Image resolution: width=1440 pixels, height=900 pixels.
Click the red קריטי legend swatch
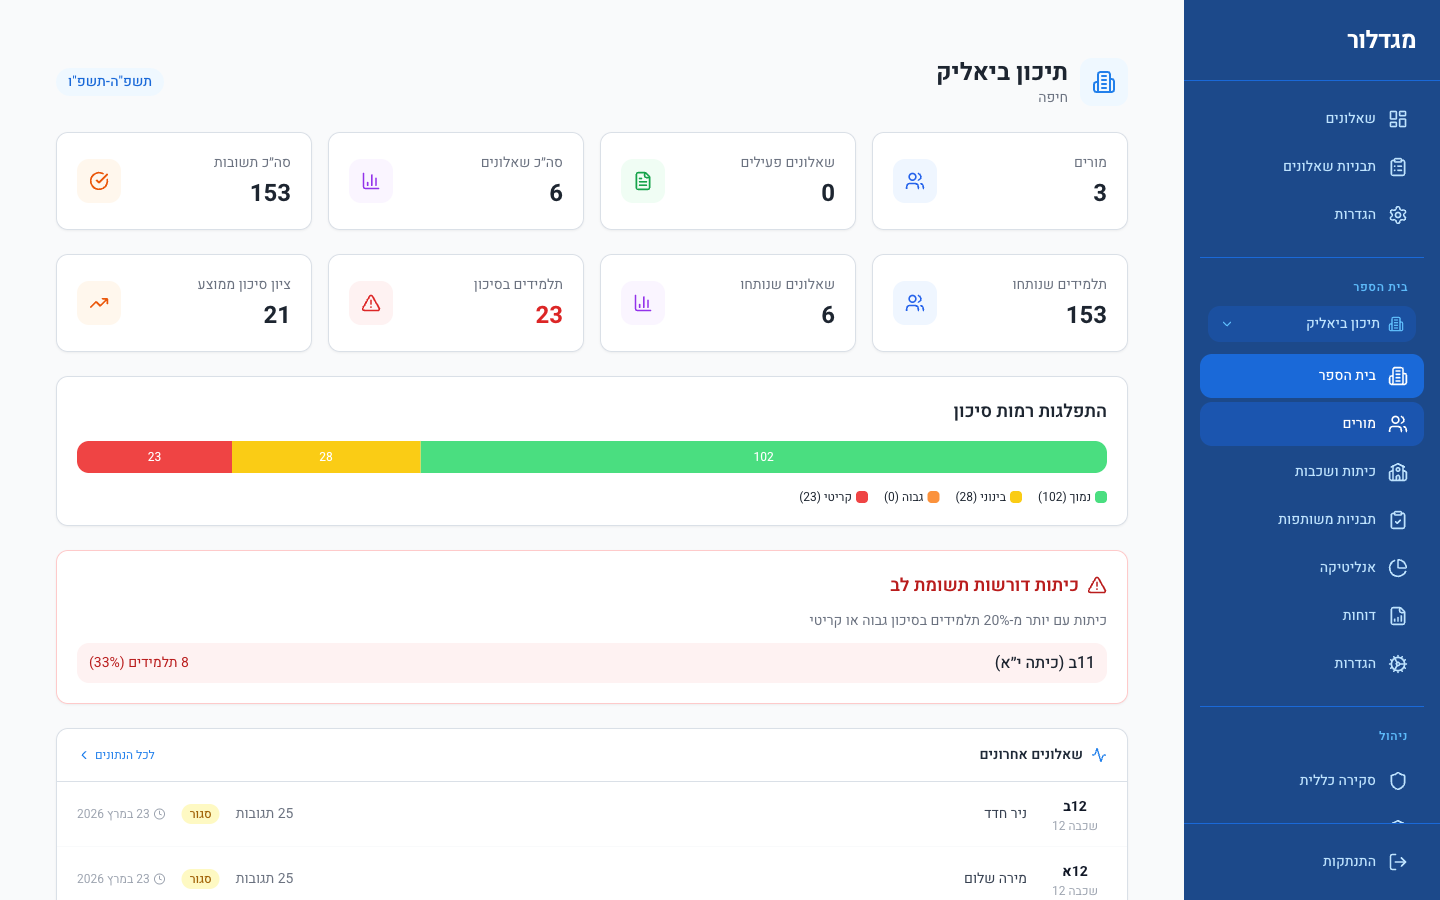coord(862,497)
